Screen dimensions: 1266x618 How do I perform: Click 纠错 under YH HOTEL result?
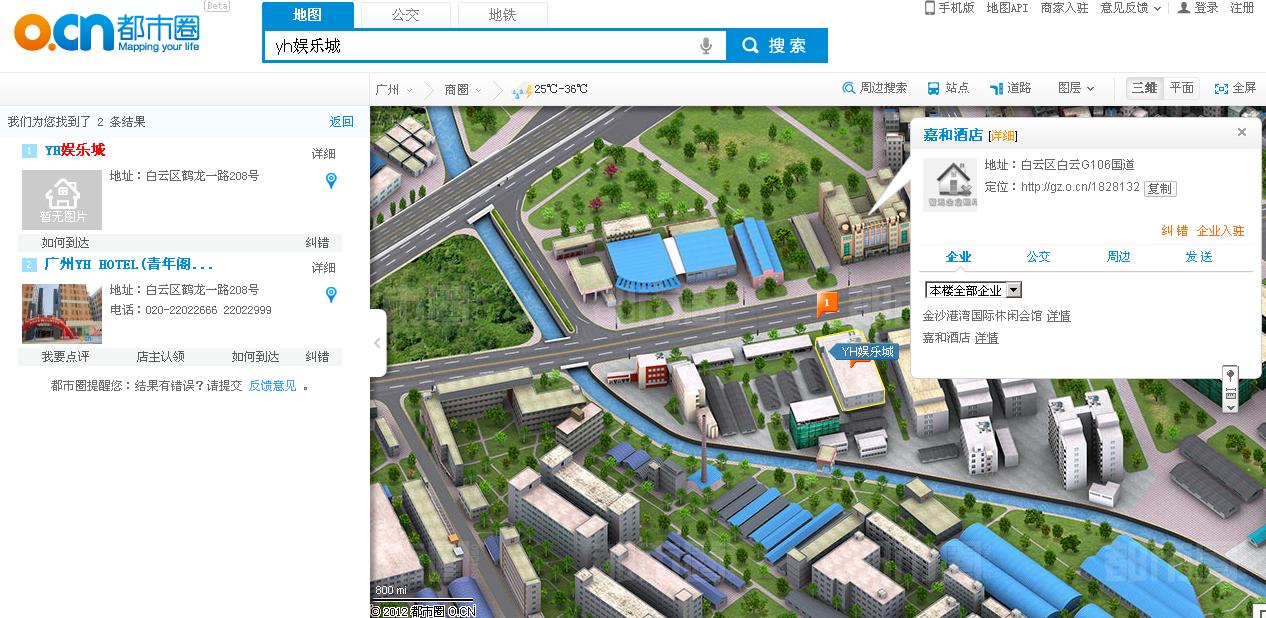317,357
